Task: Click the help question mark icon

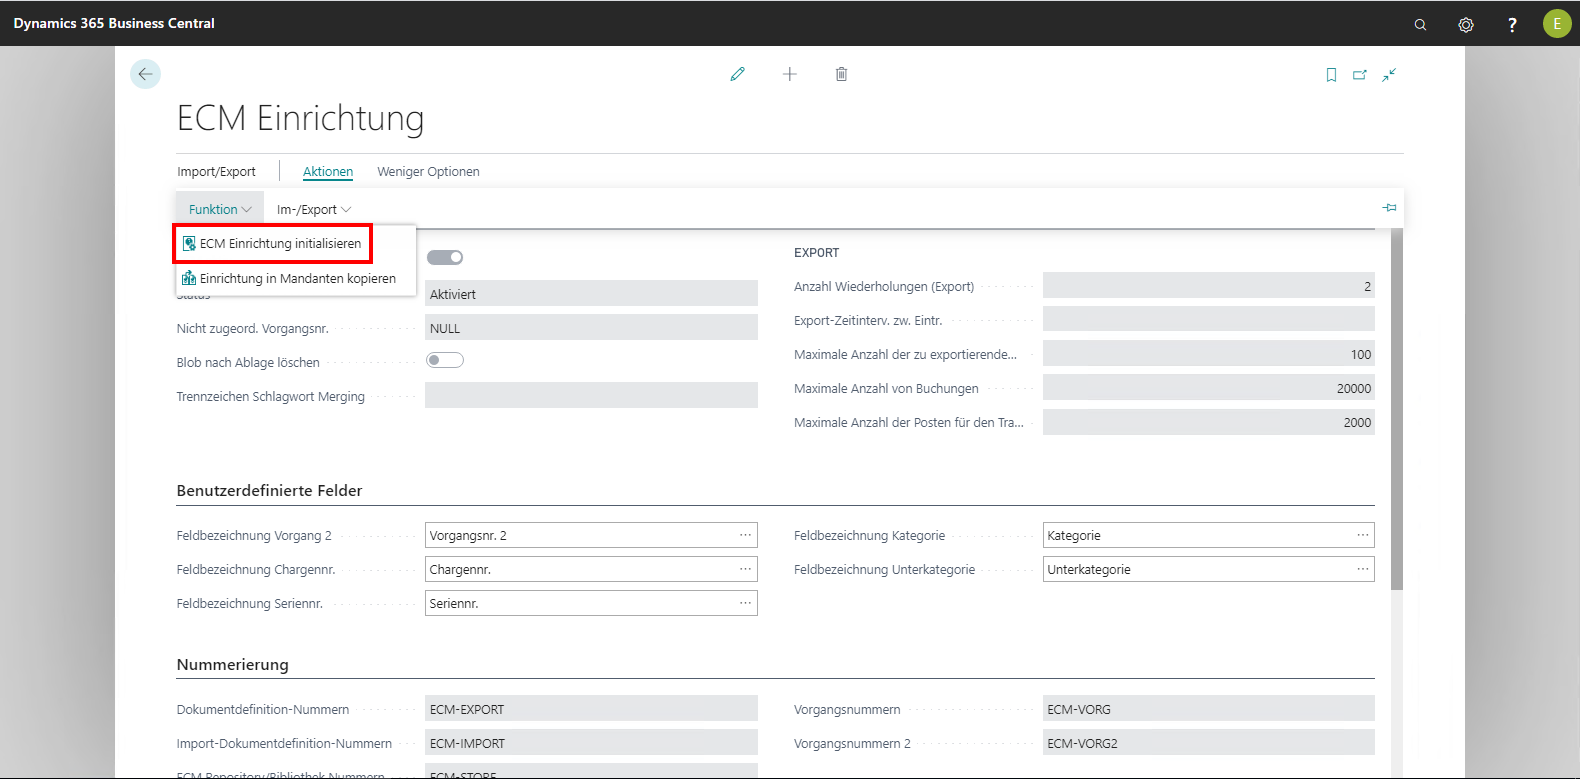Action: tap(1512, 24)
